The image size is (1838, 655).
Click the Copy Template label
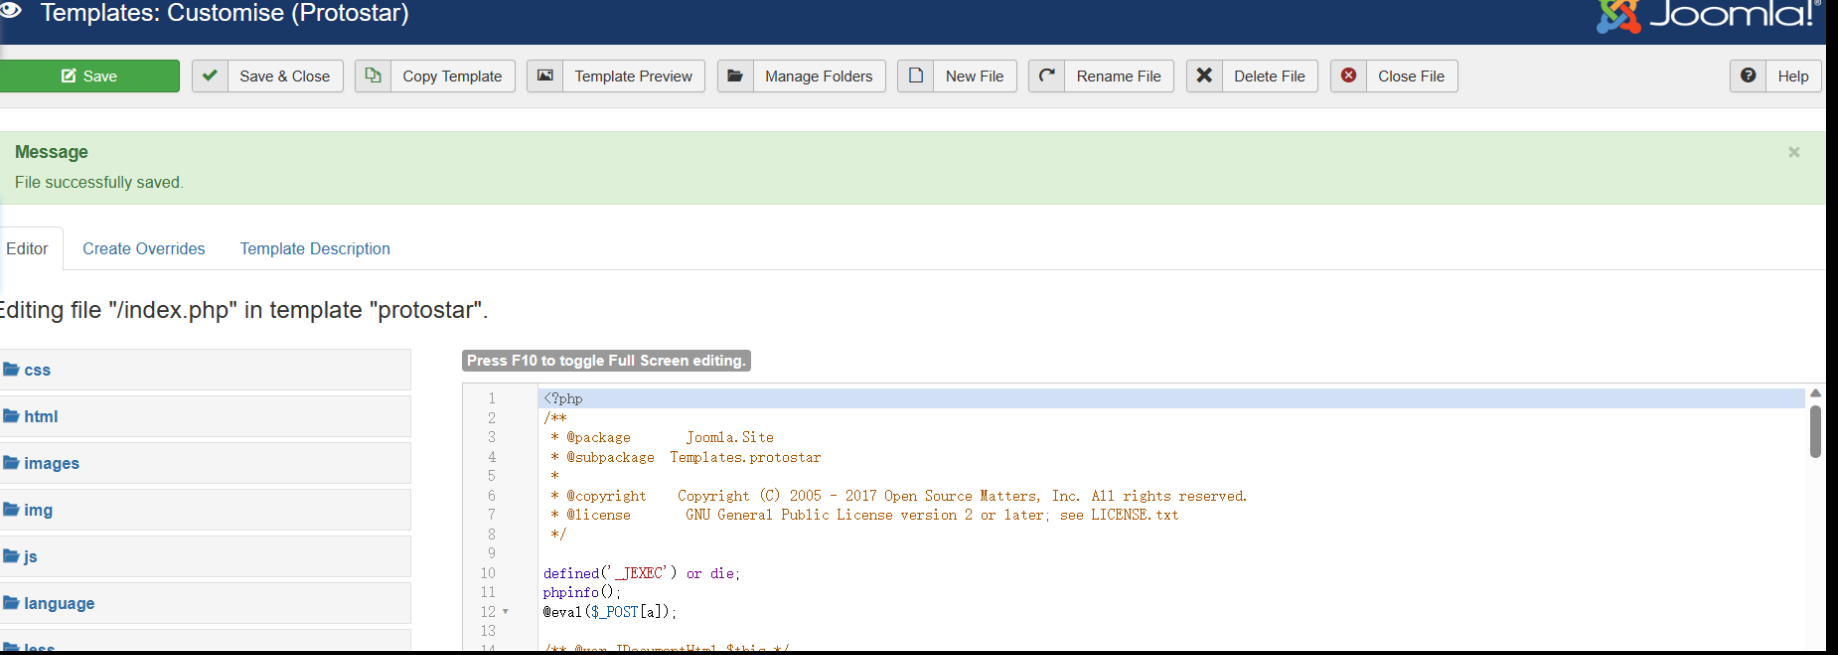(452, 76)
